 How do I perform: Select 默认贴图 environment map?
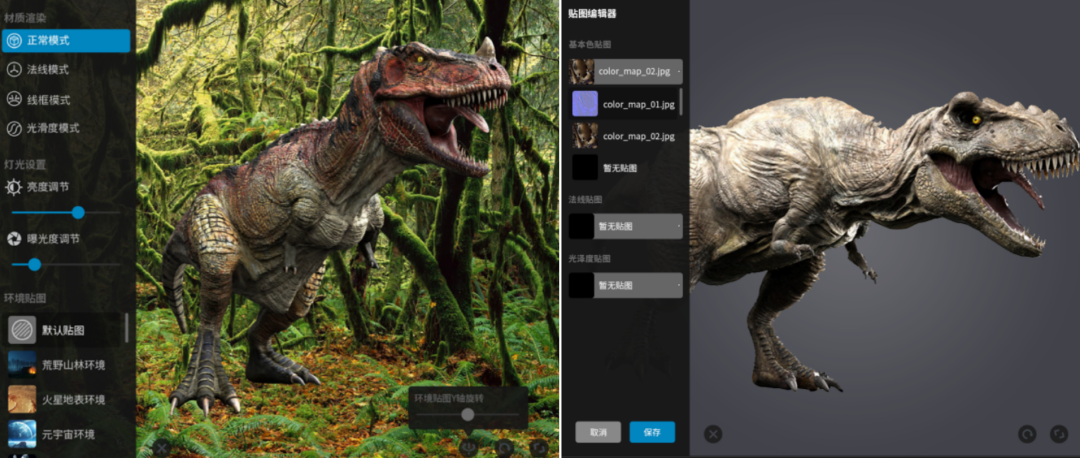pos(63,330)
